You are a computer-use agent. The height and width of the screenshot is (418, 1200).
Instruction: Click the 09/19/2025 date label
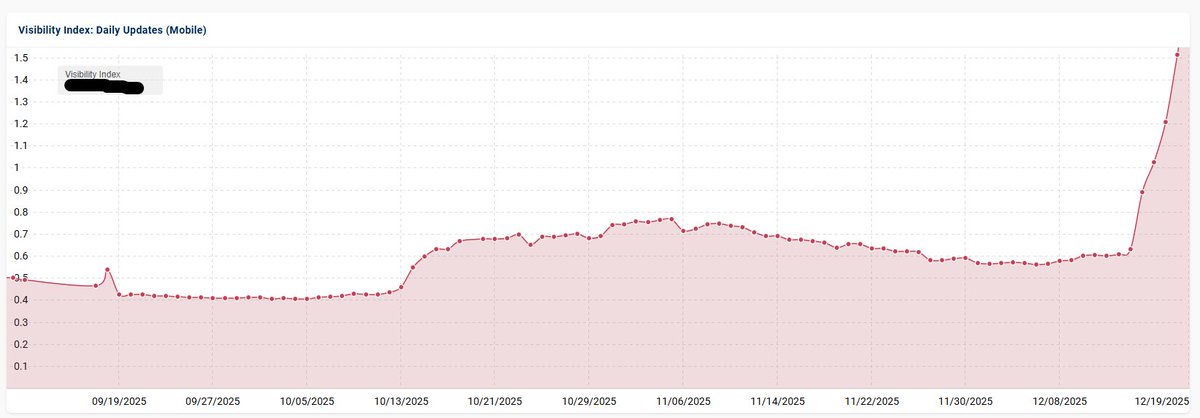119,401
